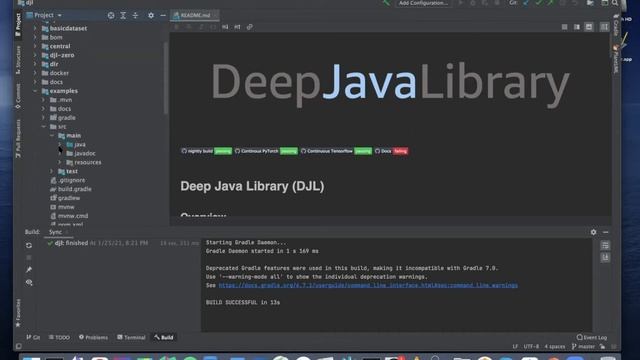Click the Git push arrow icon

pos(551,3)
